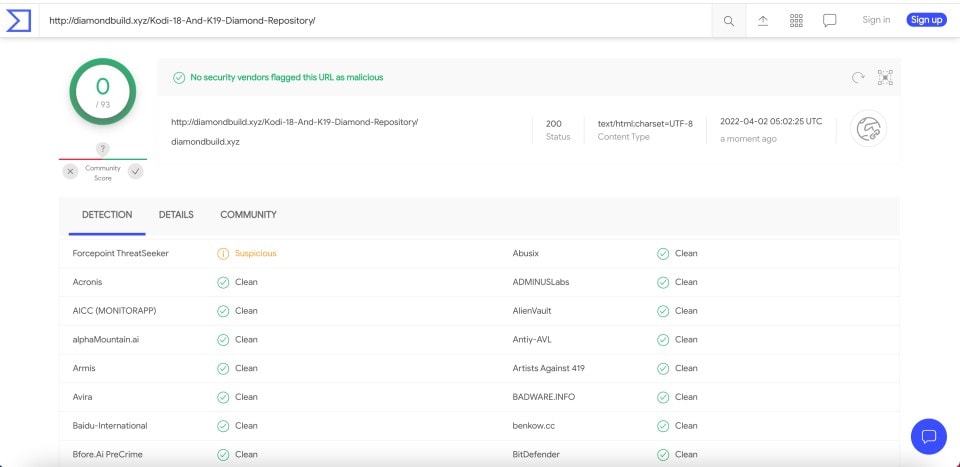Image resolution: width=960 pixels, height=467 pixels.
Task: Vote malicious with the X community button
Action: tap(70, 172)
